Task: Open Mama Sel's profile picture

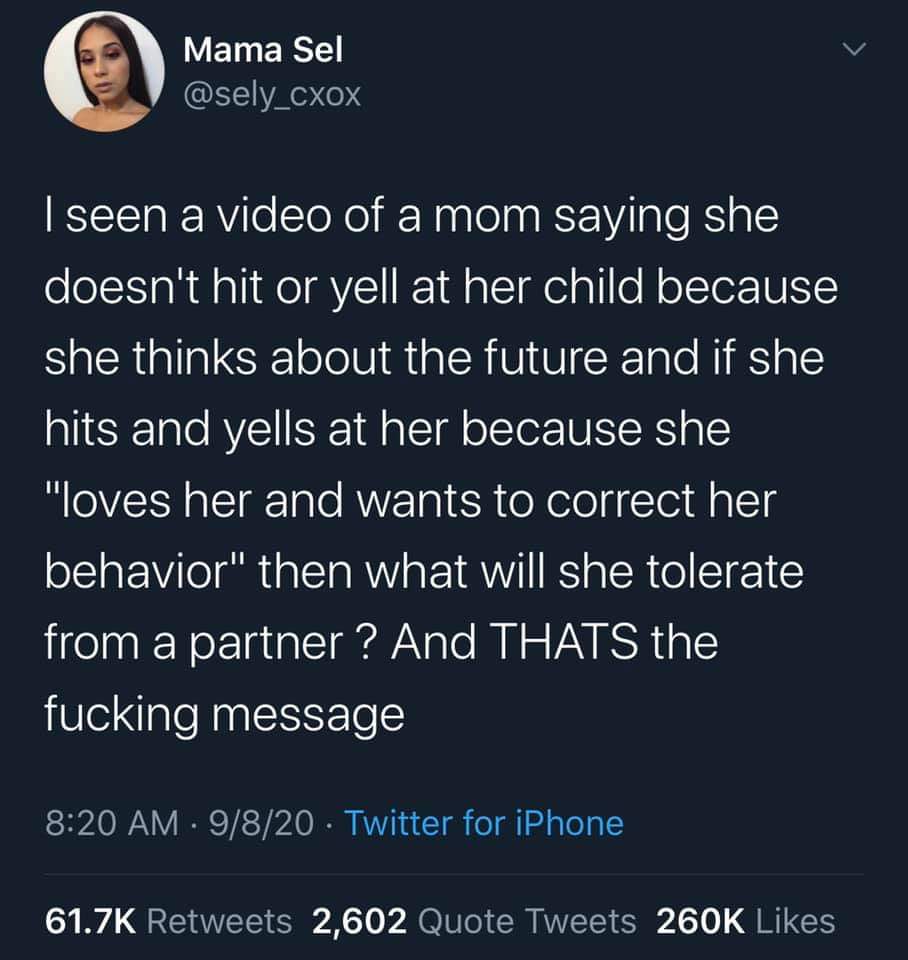Action: (104, 72)
